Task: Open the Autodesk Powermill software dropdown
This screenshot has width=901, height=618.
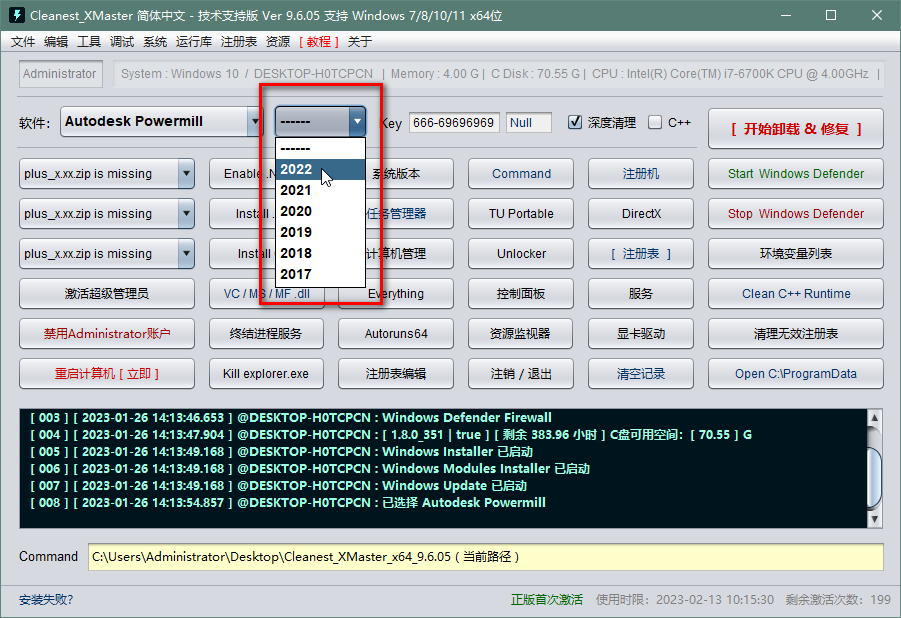Action: [161, 121]
